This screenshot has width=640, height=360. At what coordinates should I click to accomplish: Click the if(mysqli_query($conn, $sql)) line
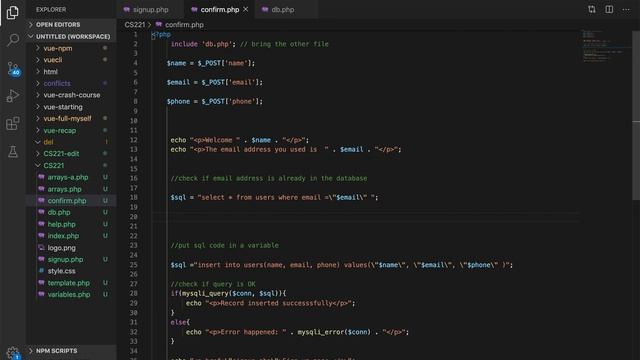click(229, 293)
